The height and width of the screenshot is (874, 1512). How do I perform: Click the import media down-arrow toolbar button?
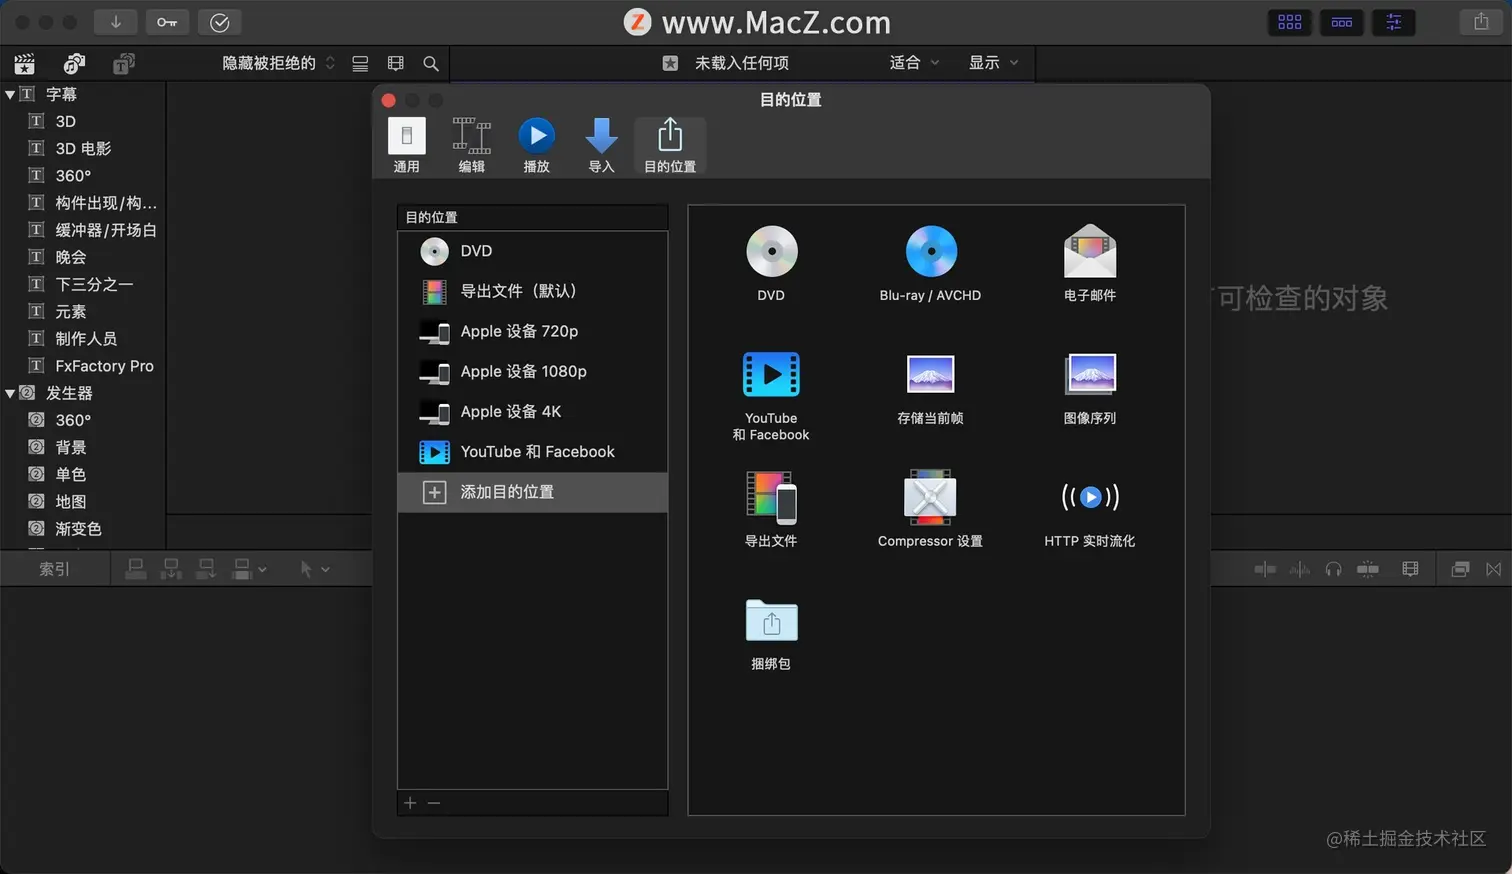point(116,22)
